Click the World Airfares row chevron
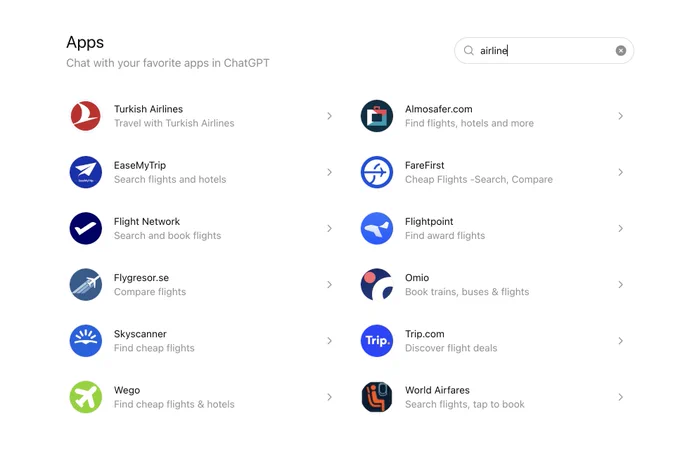 point(621,397)
